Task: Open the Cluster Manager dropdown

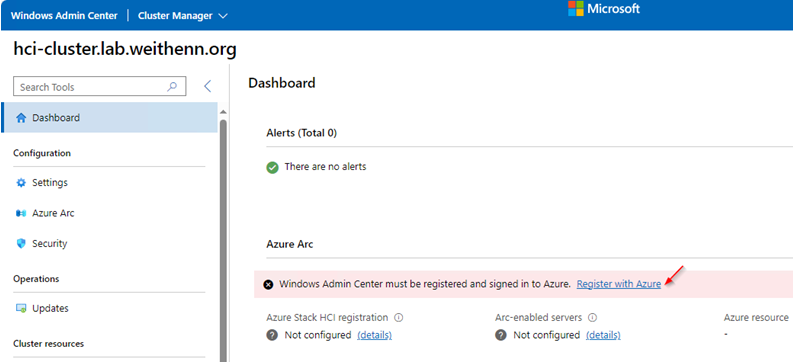Action: point(183,16)
